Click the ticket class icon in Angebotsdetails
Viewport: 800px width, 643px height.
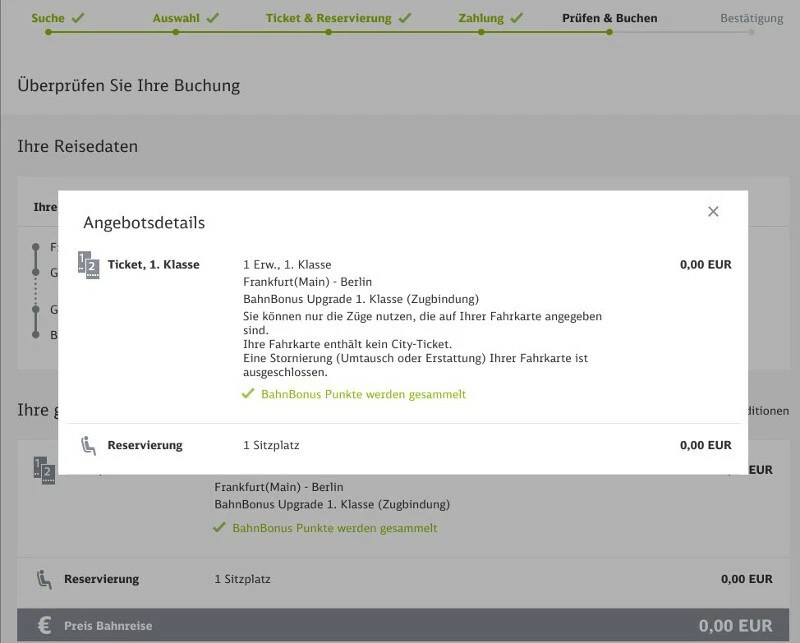click(x=89, y=265)
